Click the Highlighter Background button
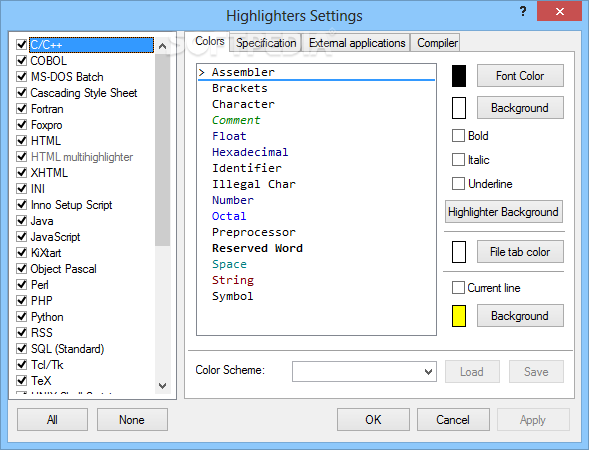The height and width of the screenshot is (450, 589). pyautogui.click(x=503, y=212)
